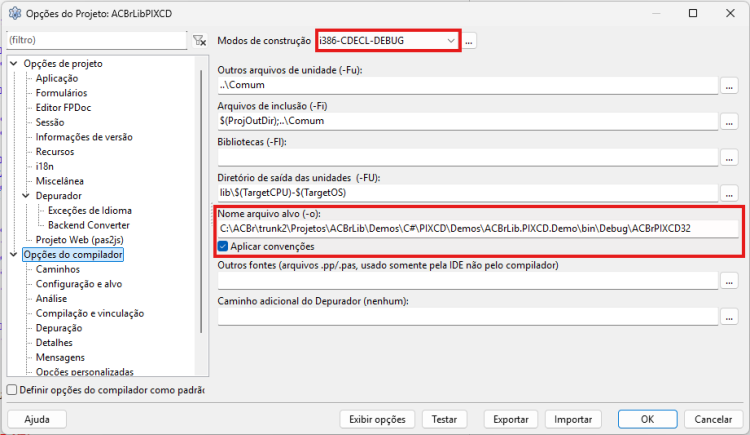The width and height of the screenshot is (750, 435).
Task: Enable Definir opções do compilador como padrão
Action: (x=12, y=390)
